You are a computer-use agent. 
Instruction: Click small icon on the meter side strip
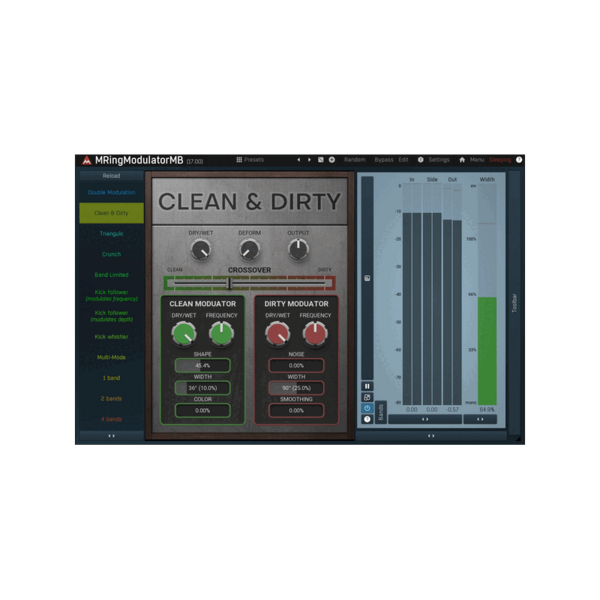[x=367, y=278]
